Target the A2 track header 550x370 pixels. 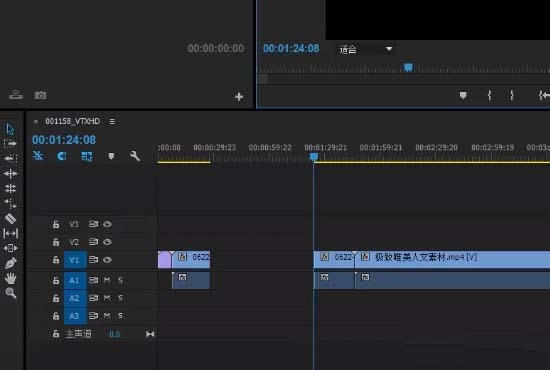pyautogui.click(x=75, y=298)
